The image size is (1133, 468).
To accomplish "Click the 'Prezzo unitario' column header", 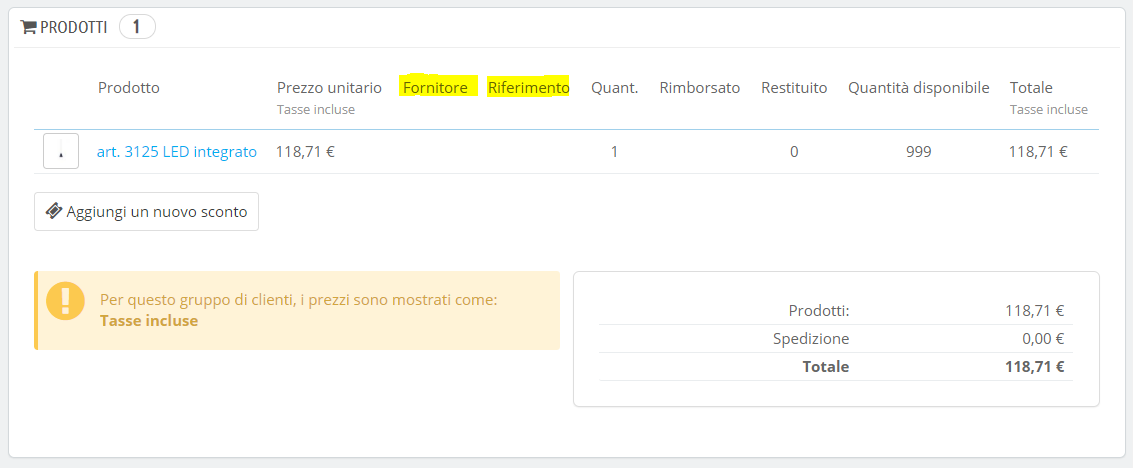I will point(329,88).
